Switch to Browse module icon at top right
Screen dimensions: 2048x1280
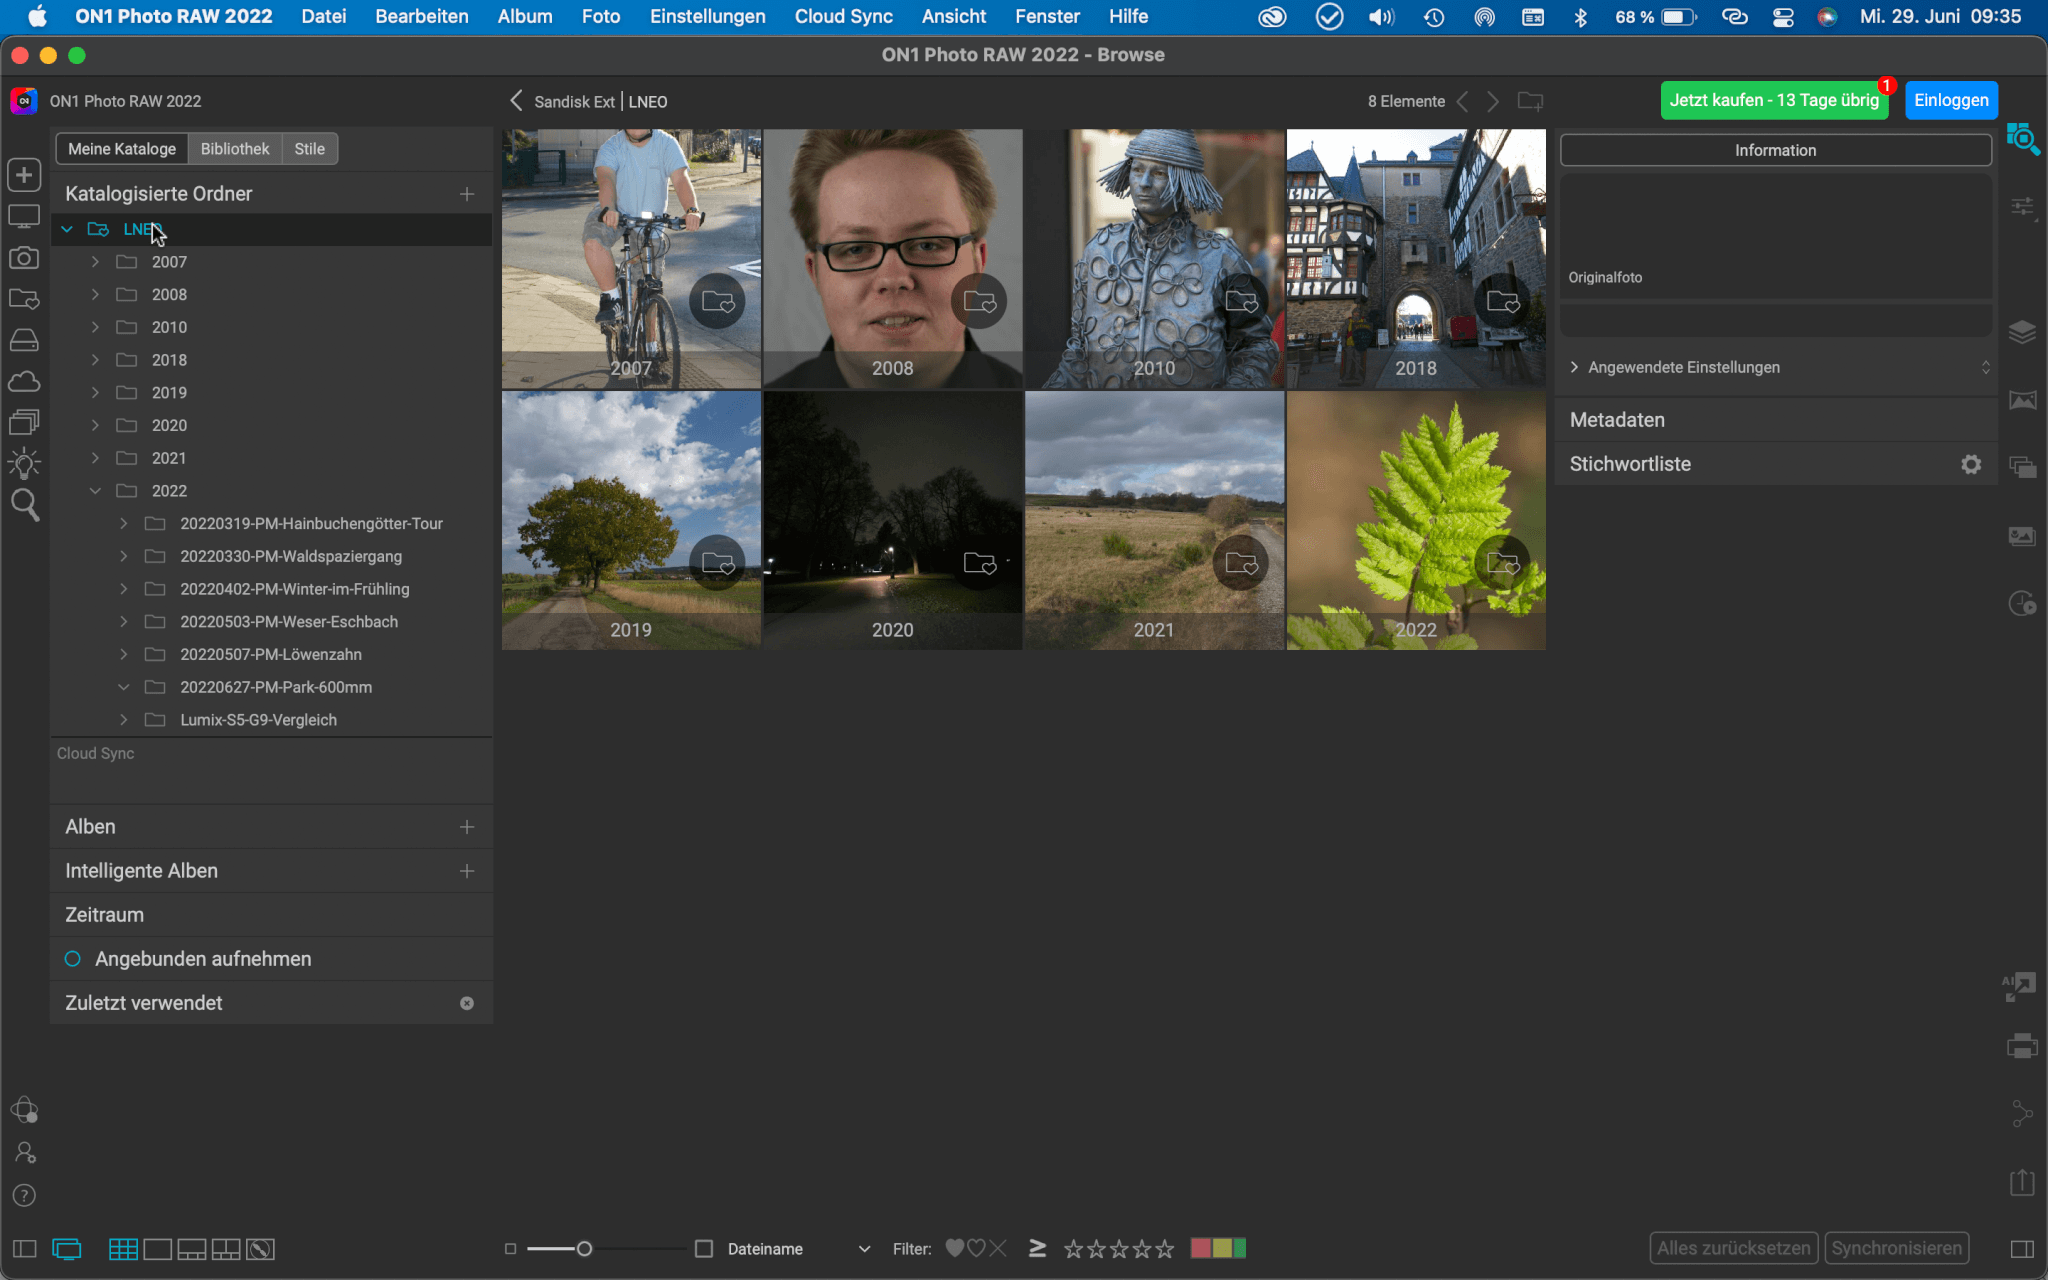tap(2022, 139)
